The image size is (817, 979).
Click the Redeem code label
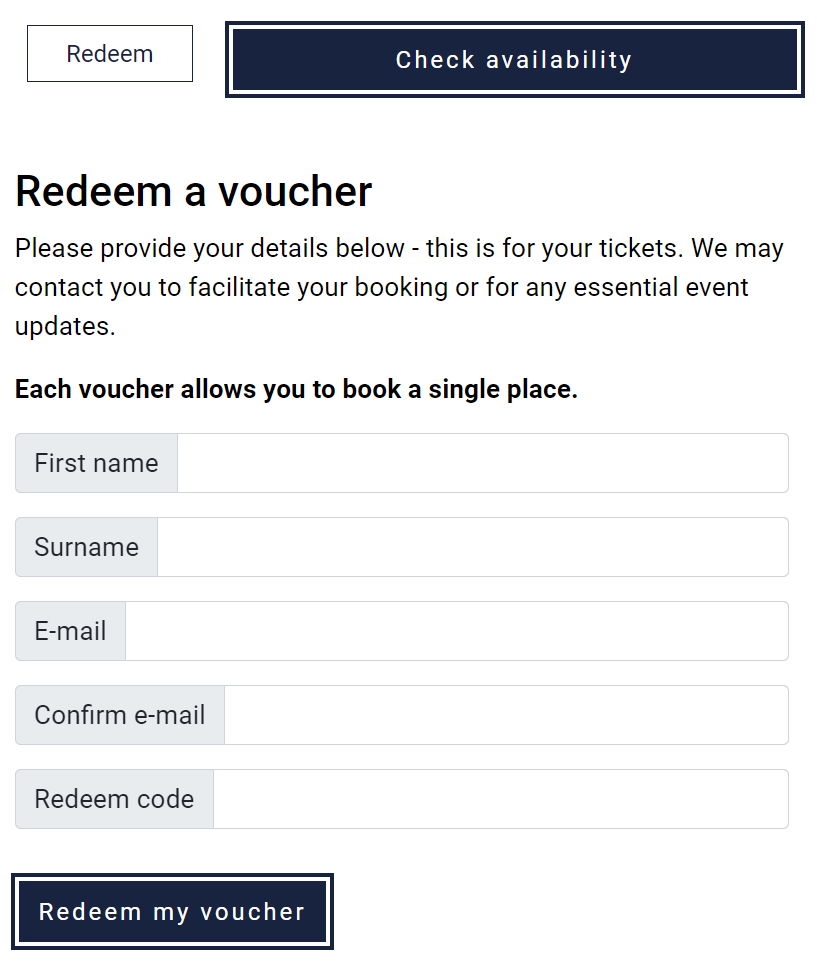114,799
